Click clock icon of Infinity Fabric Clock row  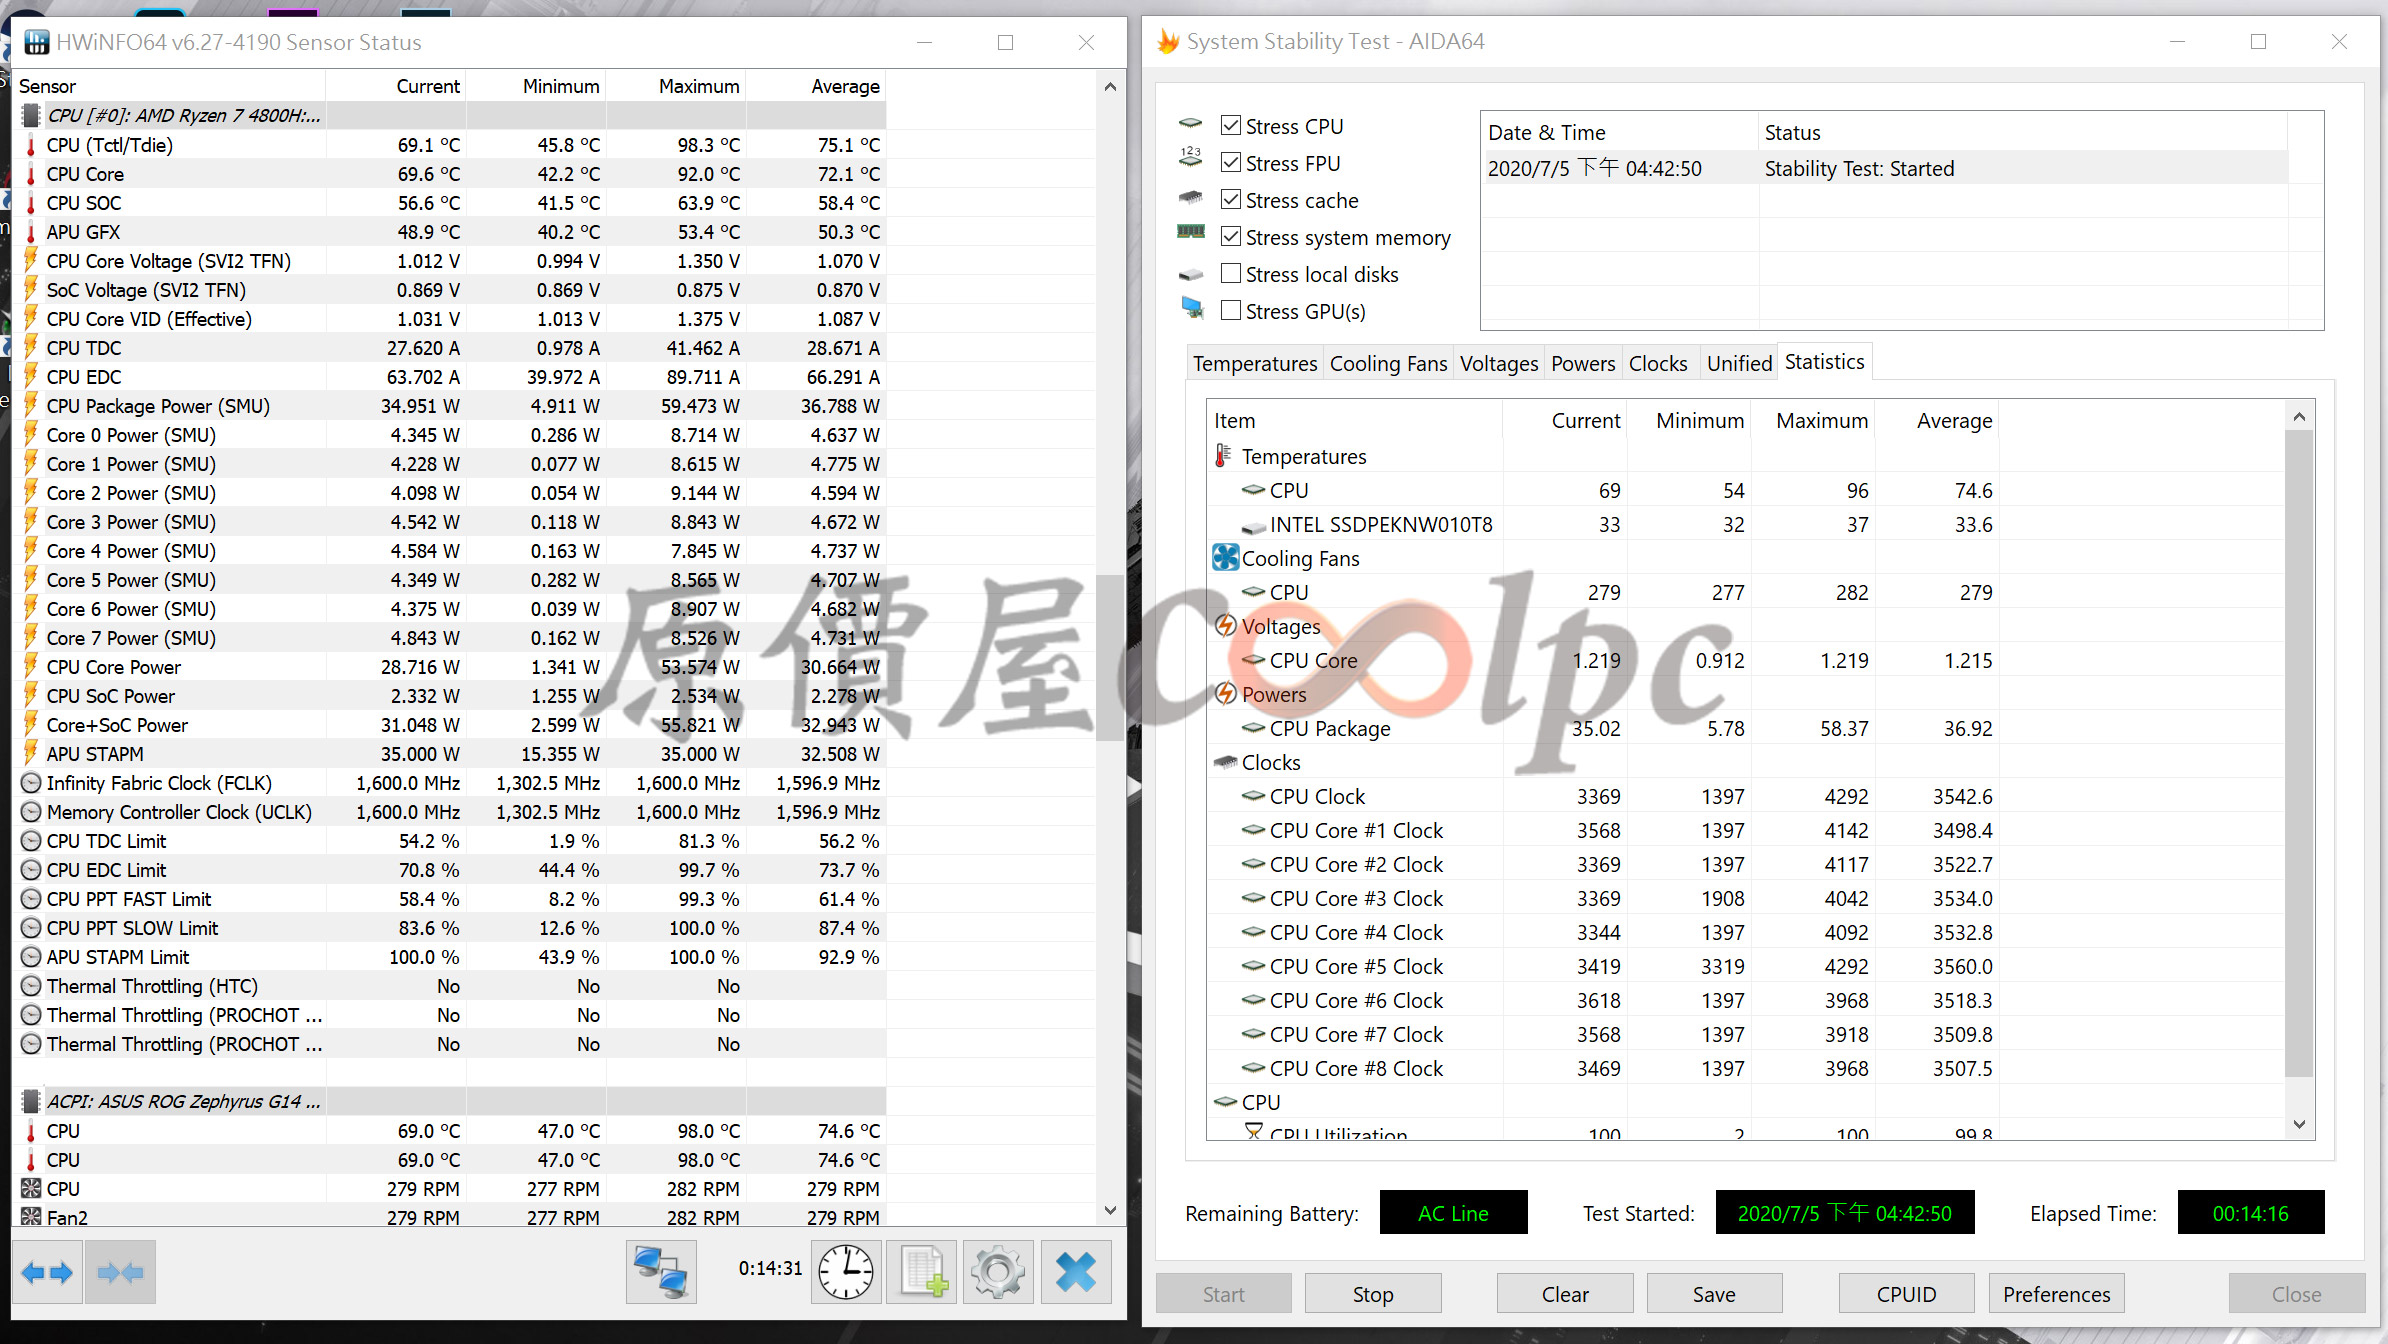tap(31, 783)
